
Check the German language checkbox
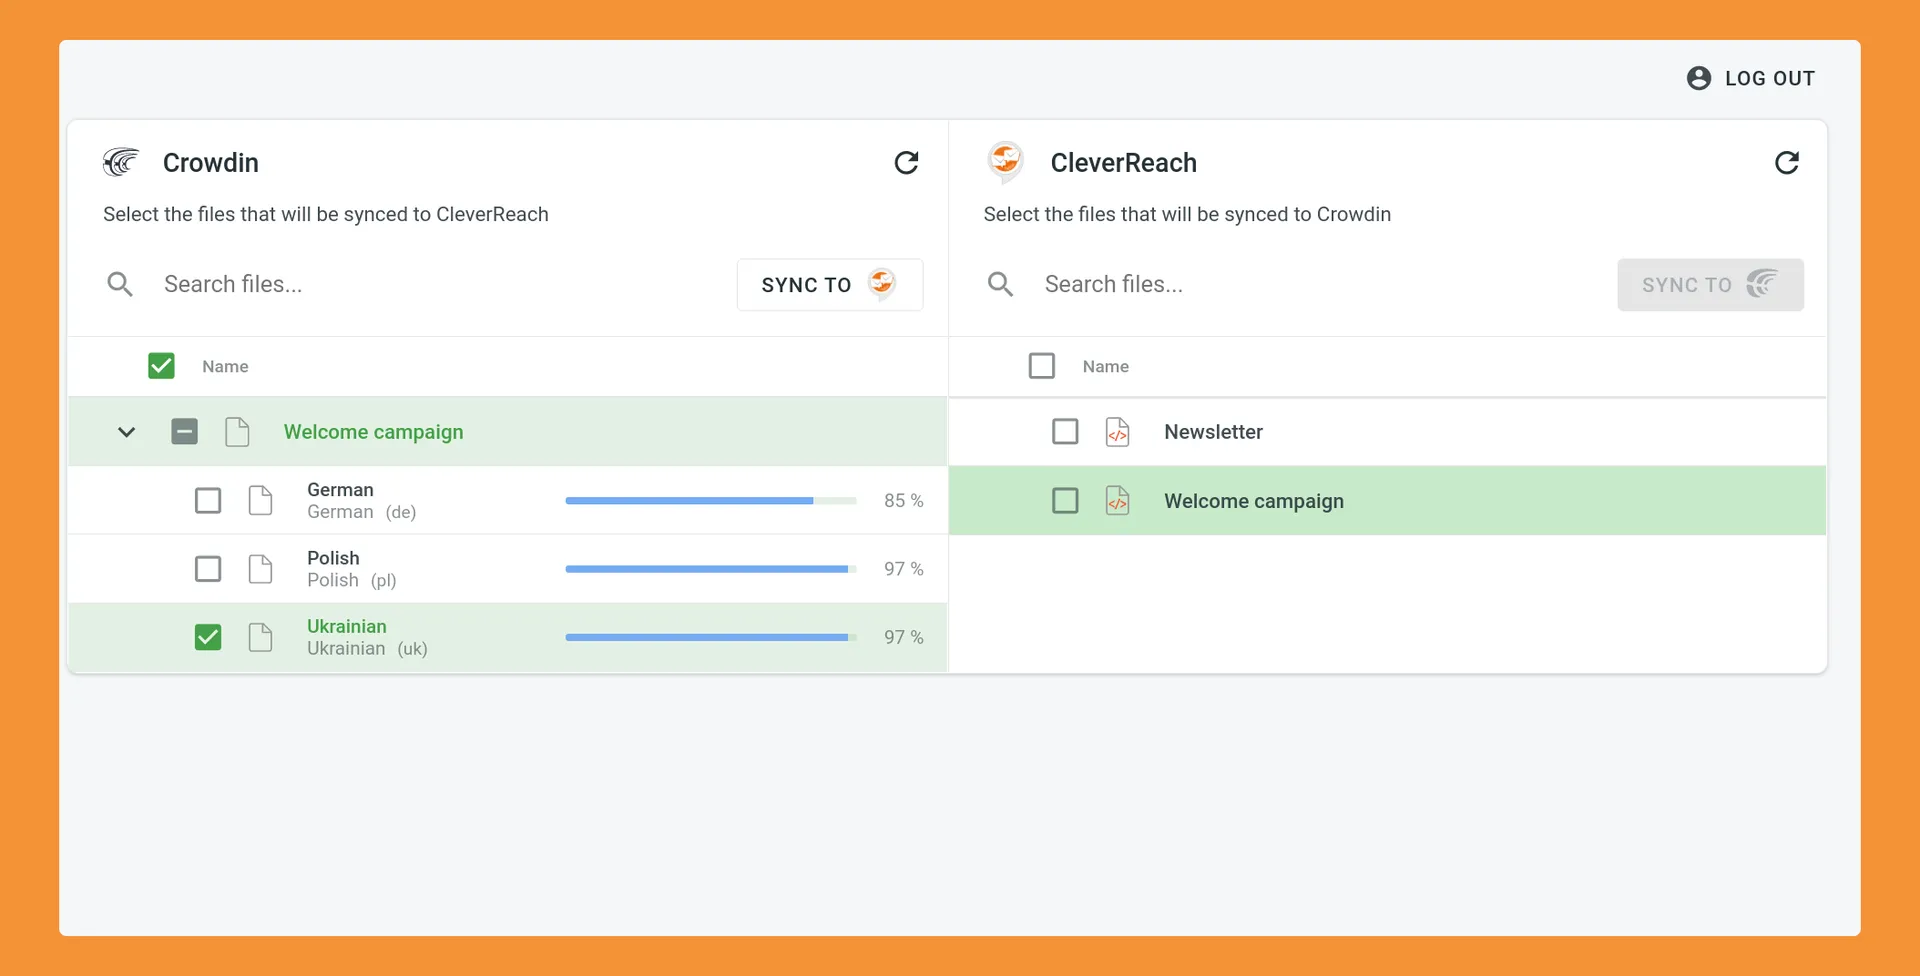click(x=208, y=500)
